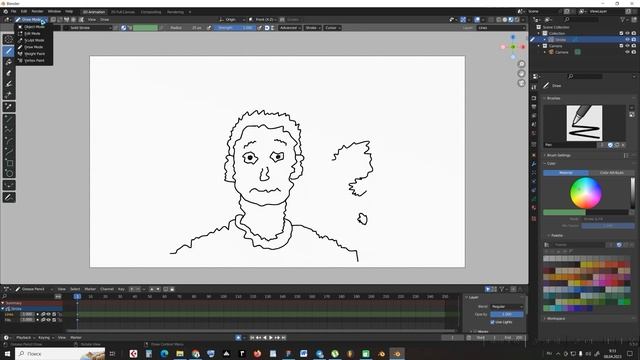Open the Tool properties tab icon
This screenshot has height=360, width=640.
point(534,87)
